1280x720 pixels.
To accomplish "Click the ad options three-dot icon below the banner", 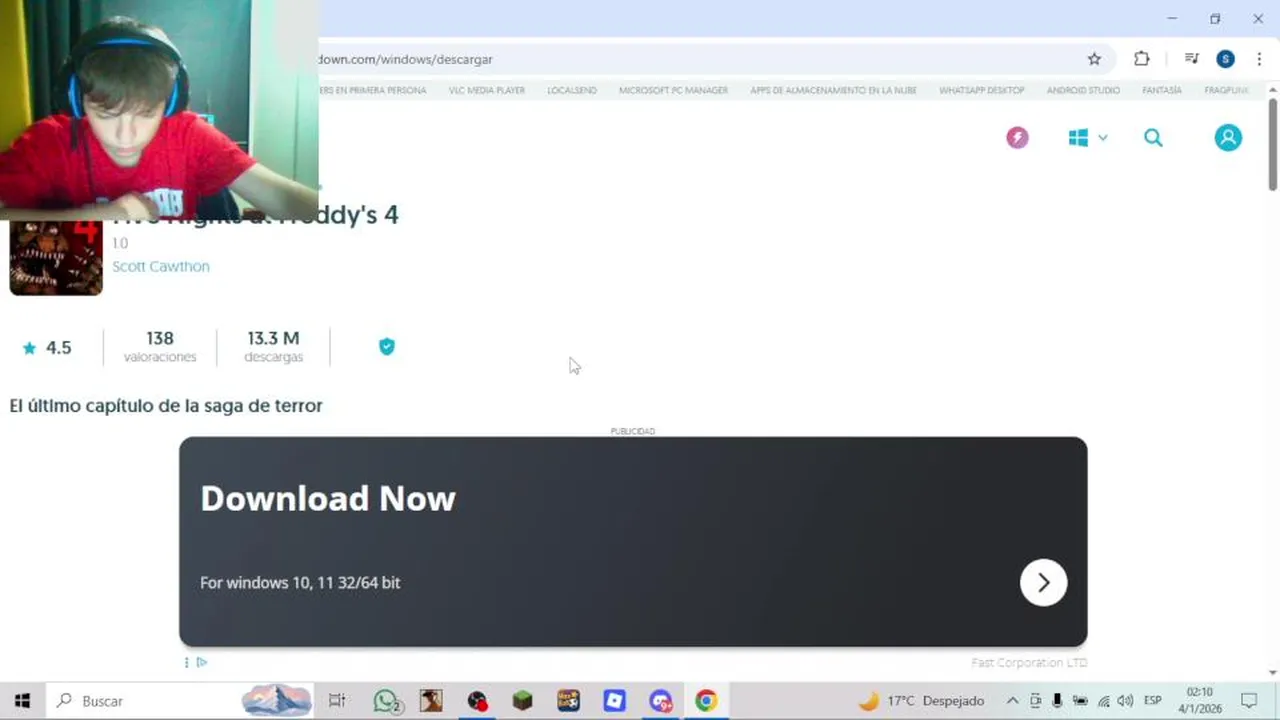I will (x=186, y=662).
